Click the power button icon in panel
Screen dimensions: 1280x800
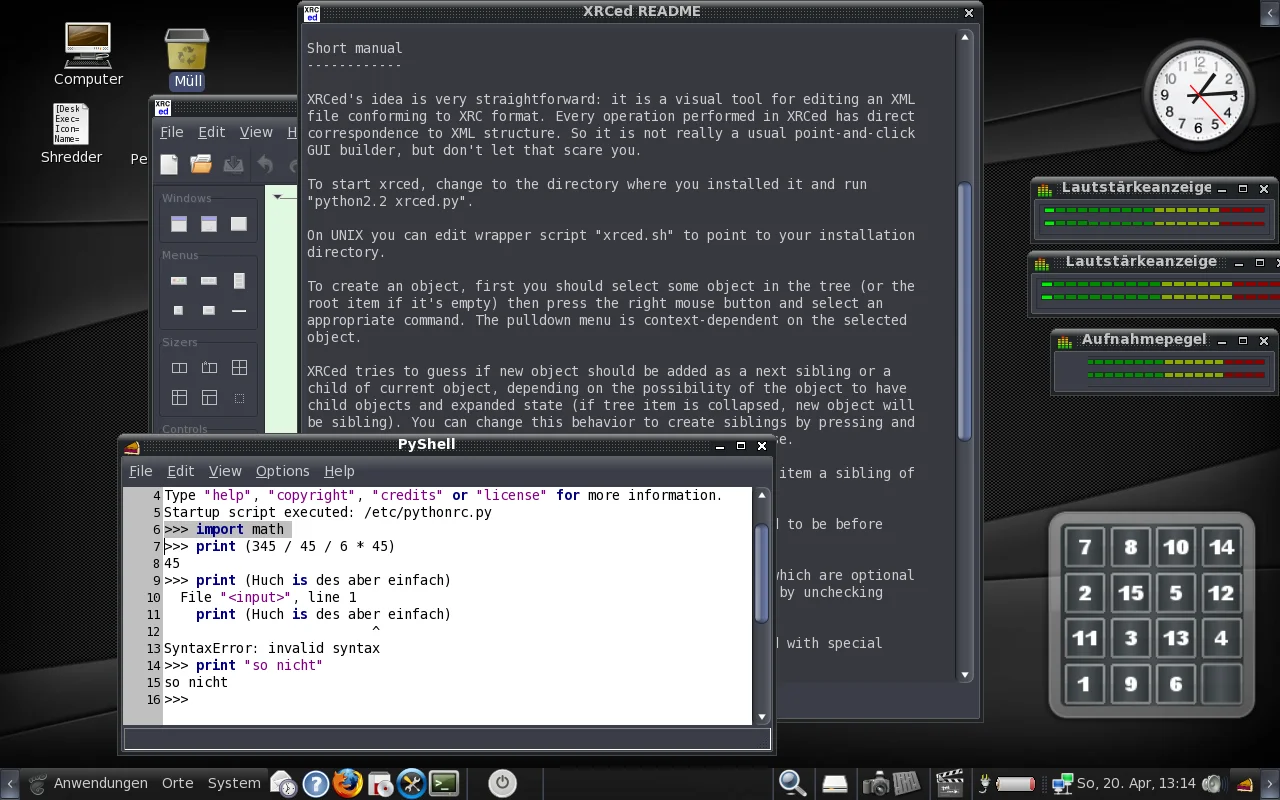[502, 784]
